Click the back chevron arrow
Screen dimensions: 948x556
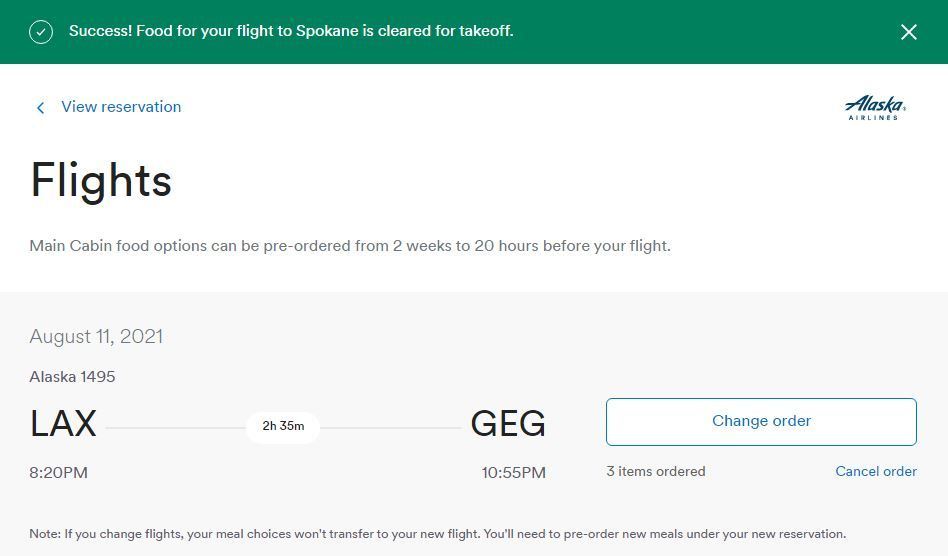click(40, 108)
